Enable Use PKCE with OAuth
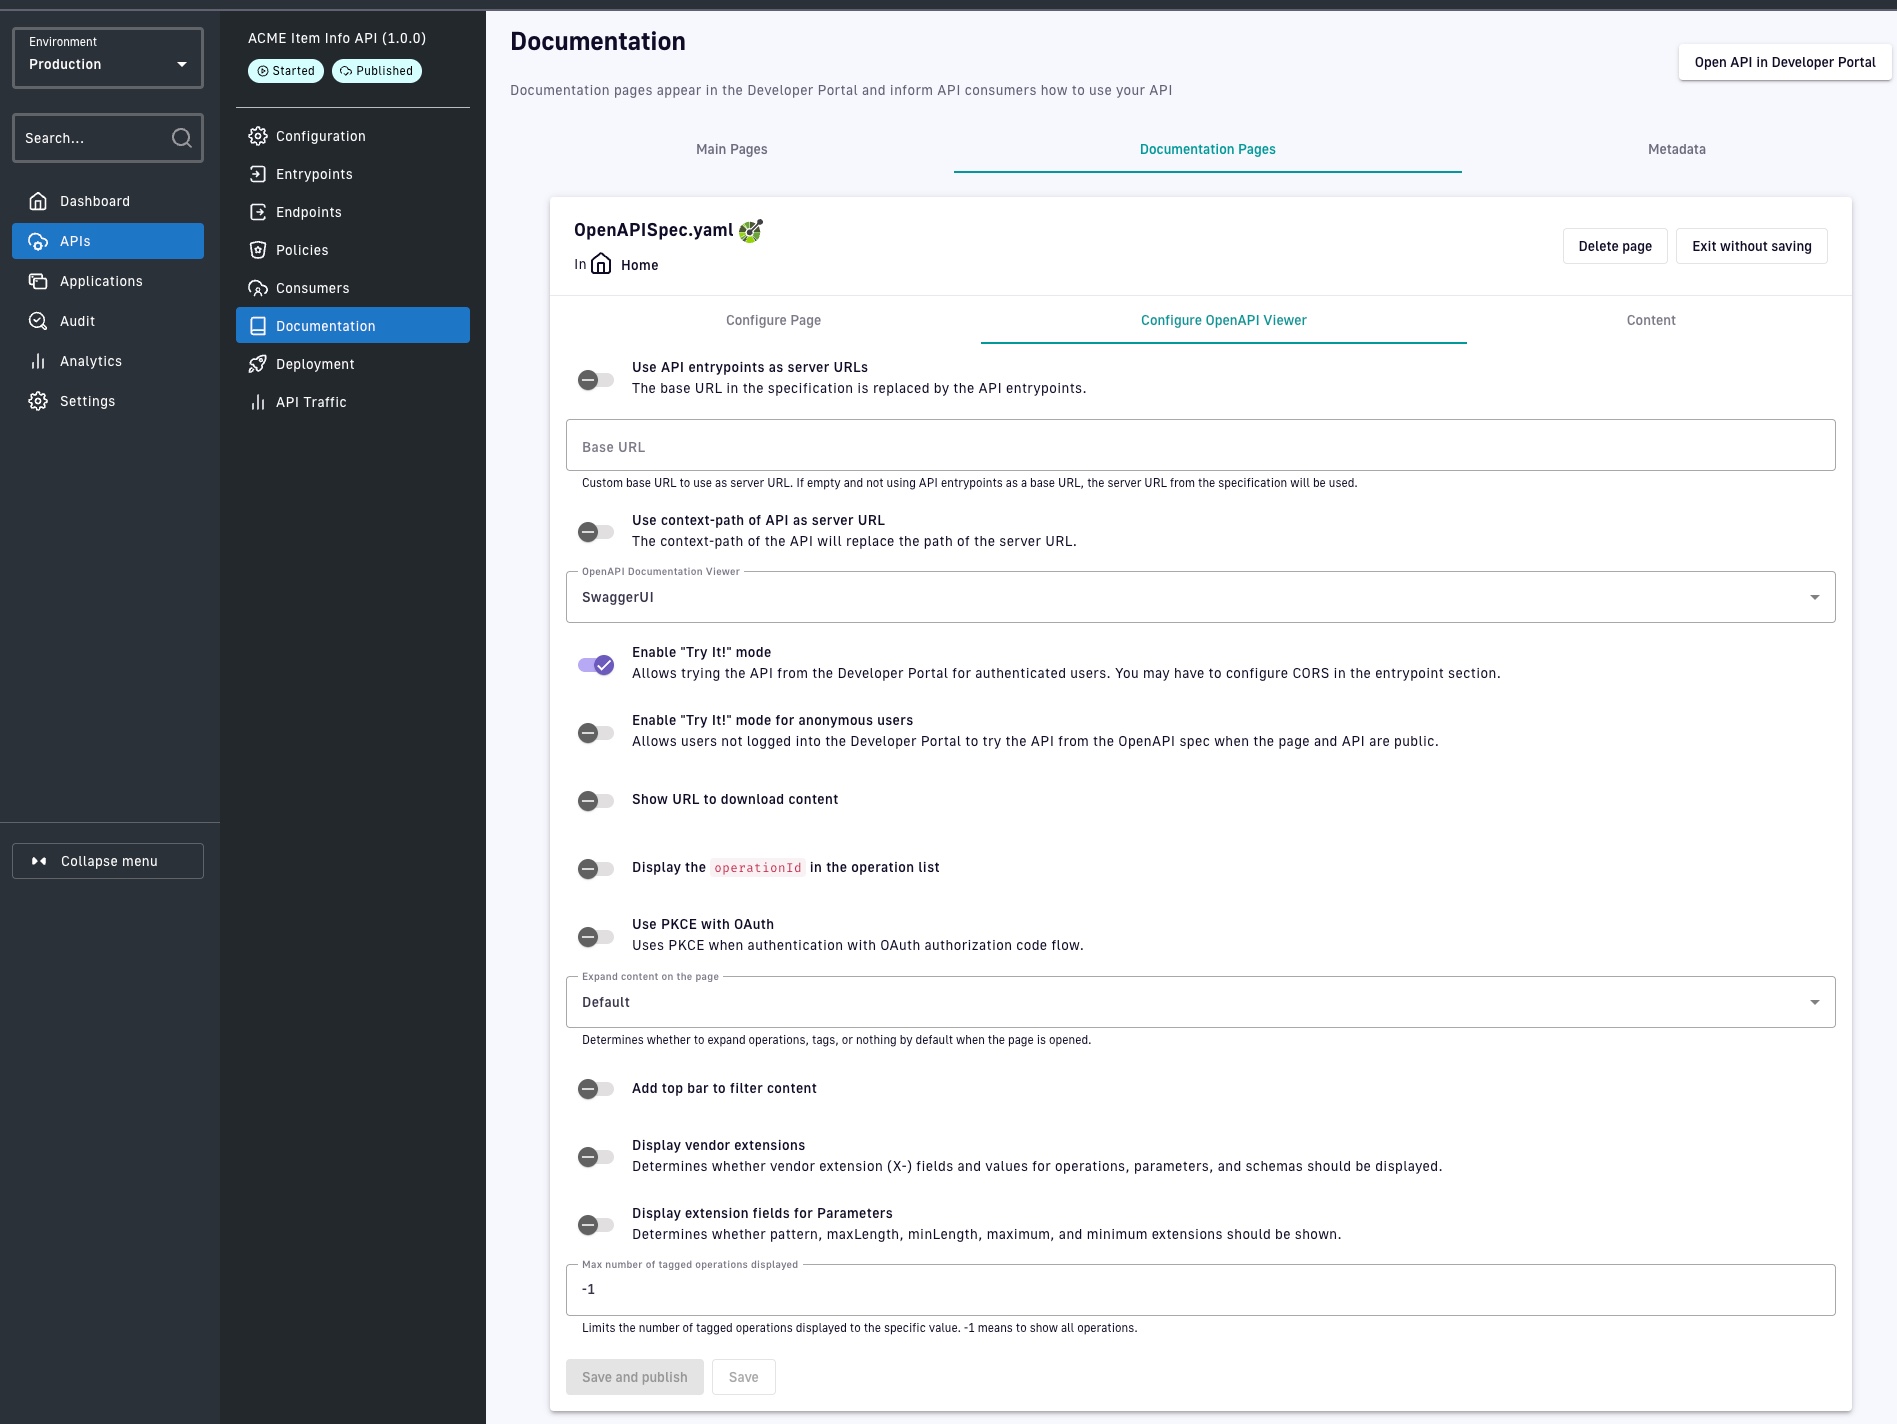The image size is (1897, 1424). [x=596, y=937]
